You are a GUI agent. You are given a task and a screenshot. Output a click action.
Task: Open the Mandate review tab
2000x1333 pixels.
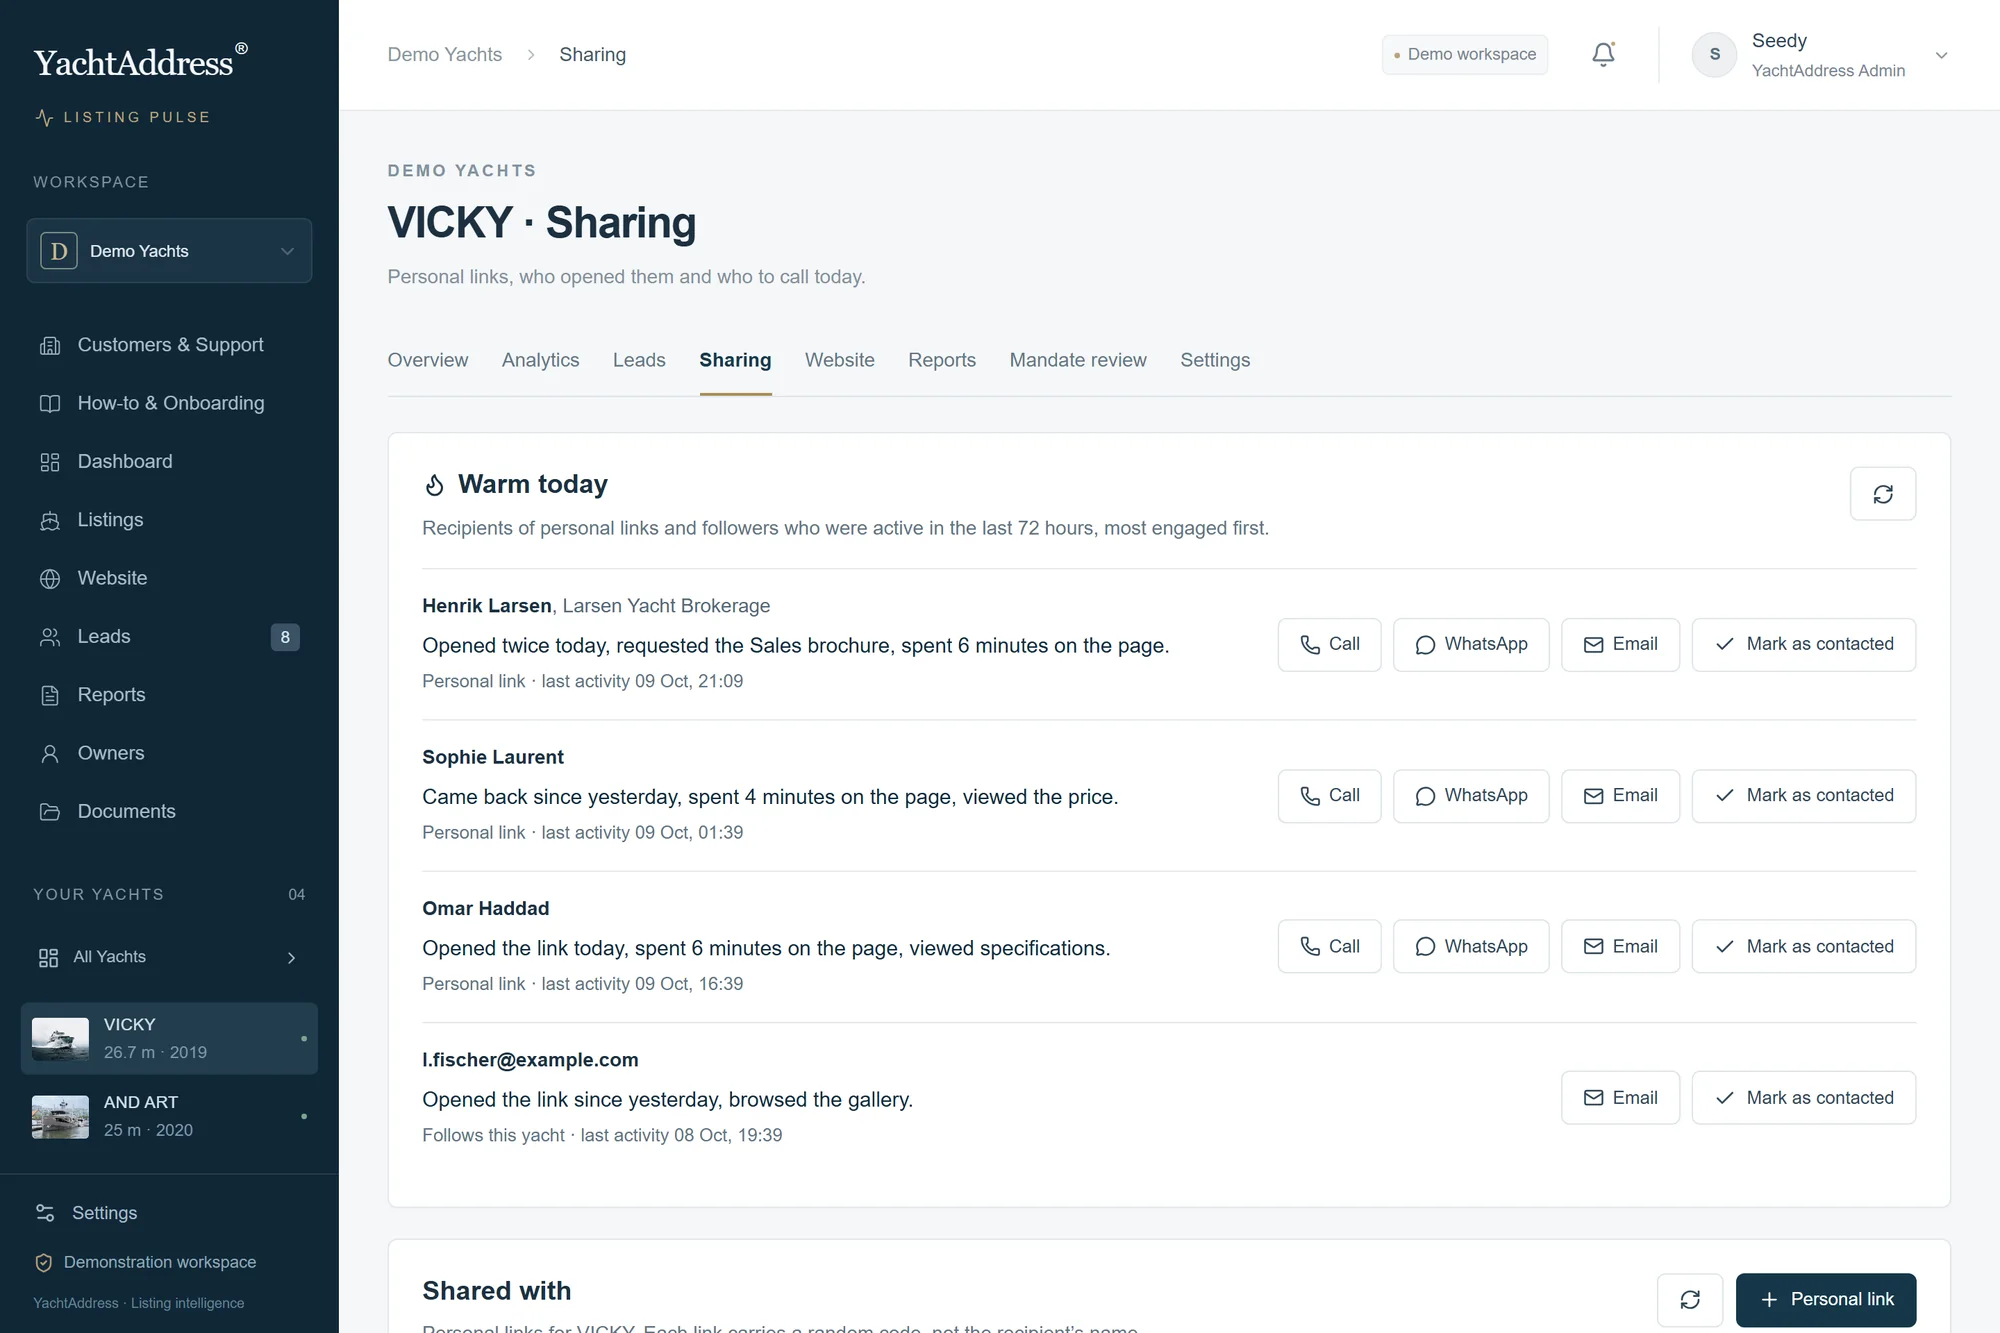(x=1078, y=360)
